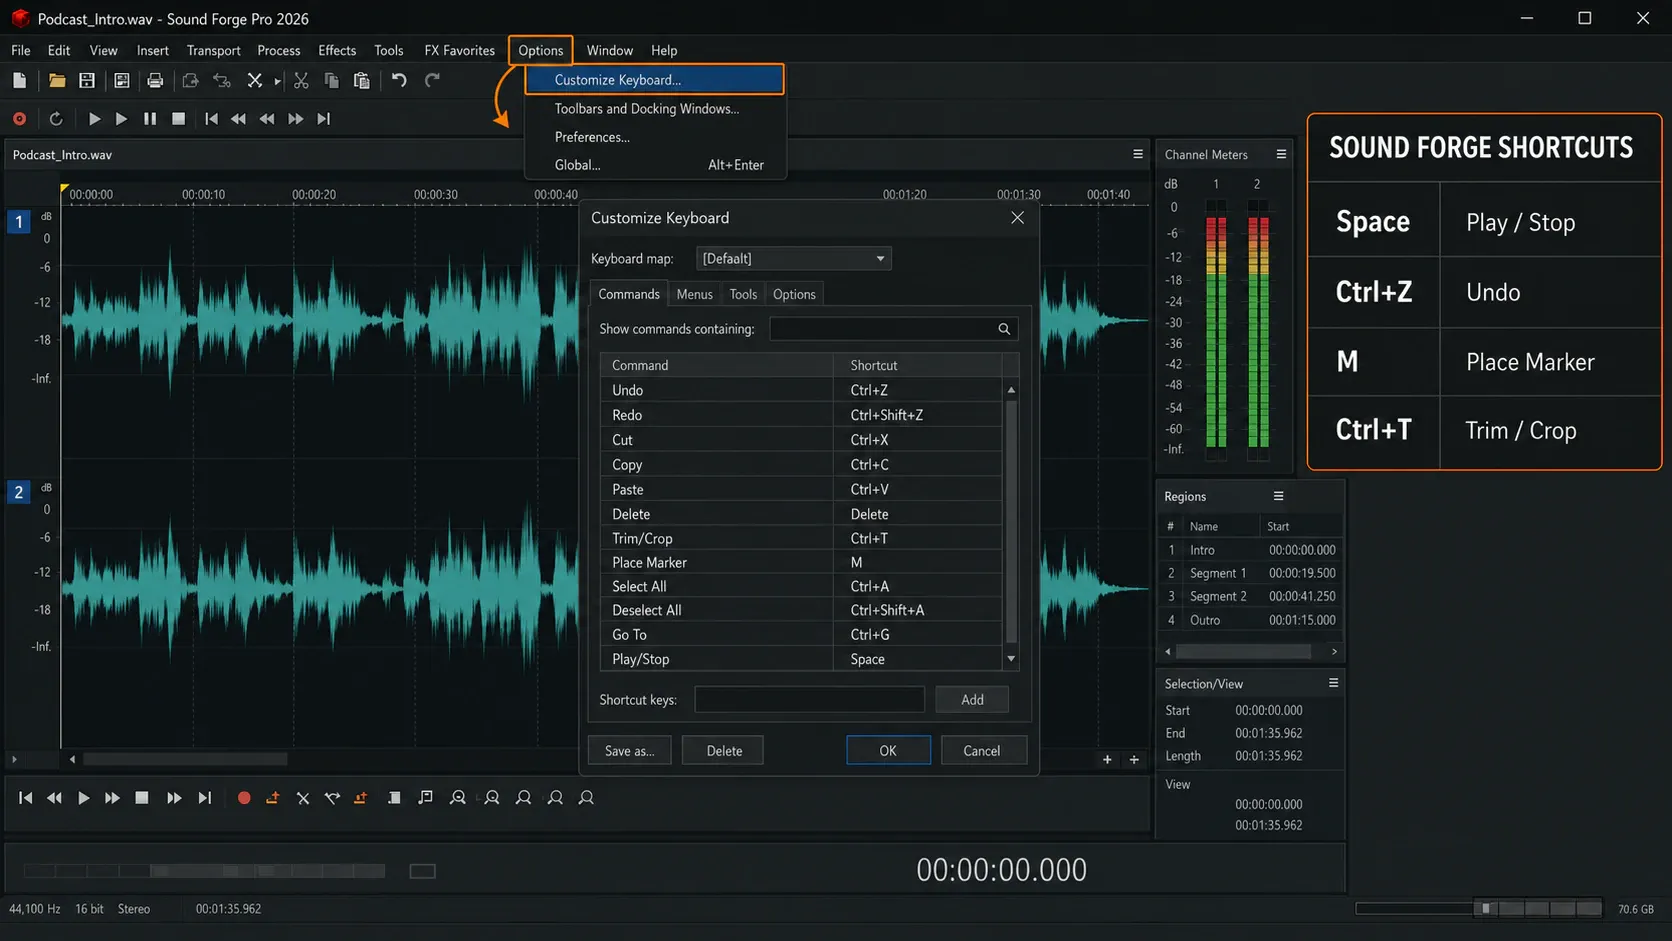Click the Pause button in the upper transport toolbar

click(150, 119)
